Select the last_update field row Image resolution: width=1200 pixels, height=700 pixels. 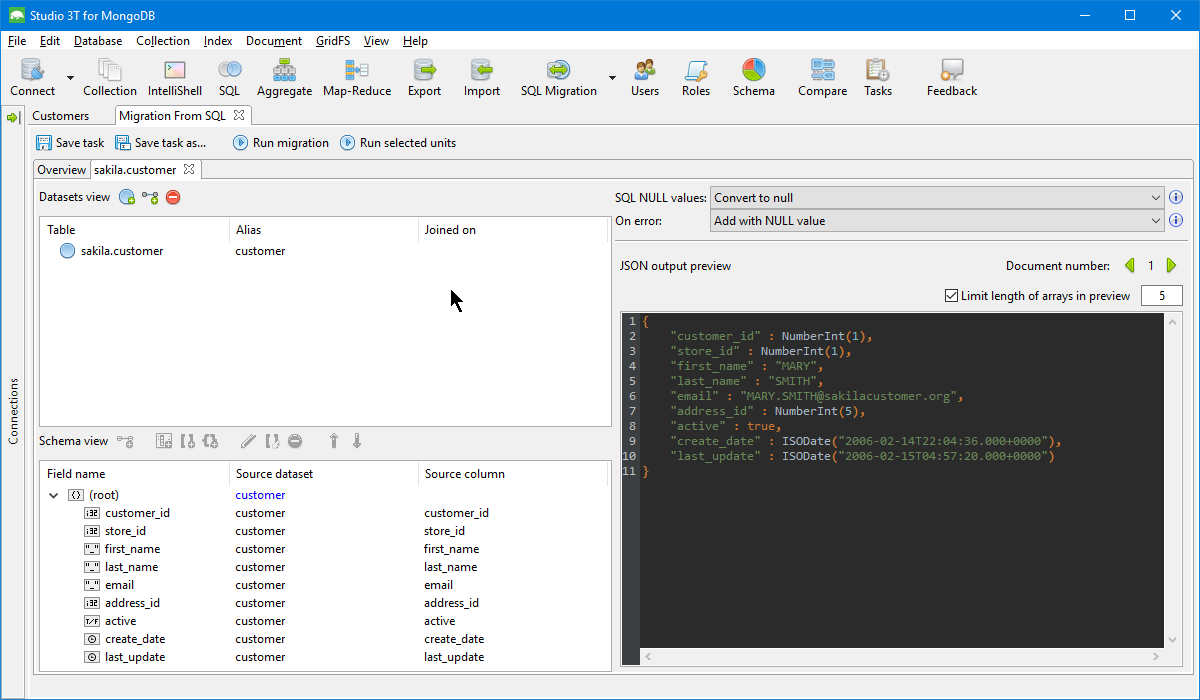[x=325, y=657]
